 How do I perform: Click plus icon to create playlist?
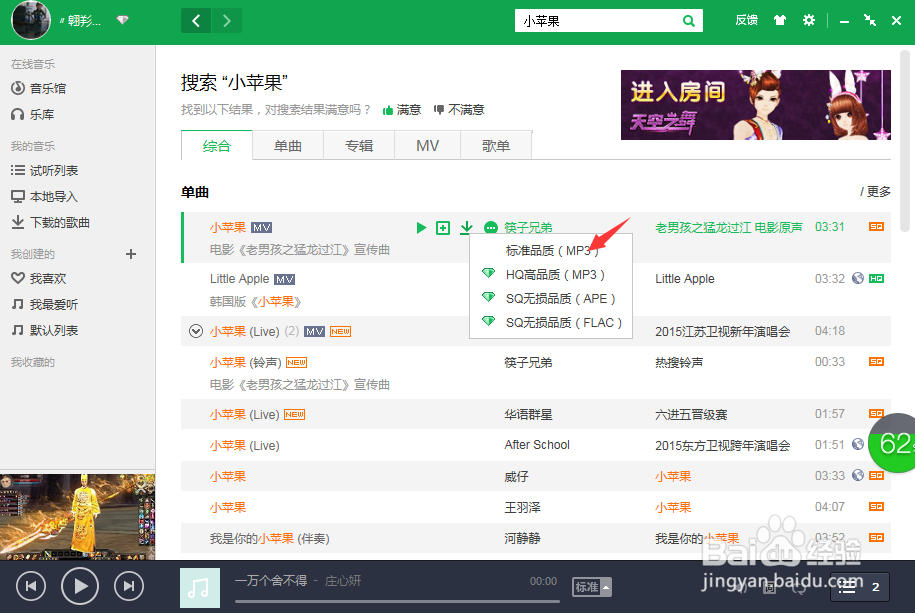(x=131, y=254)
